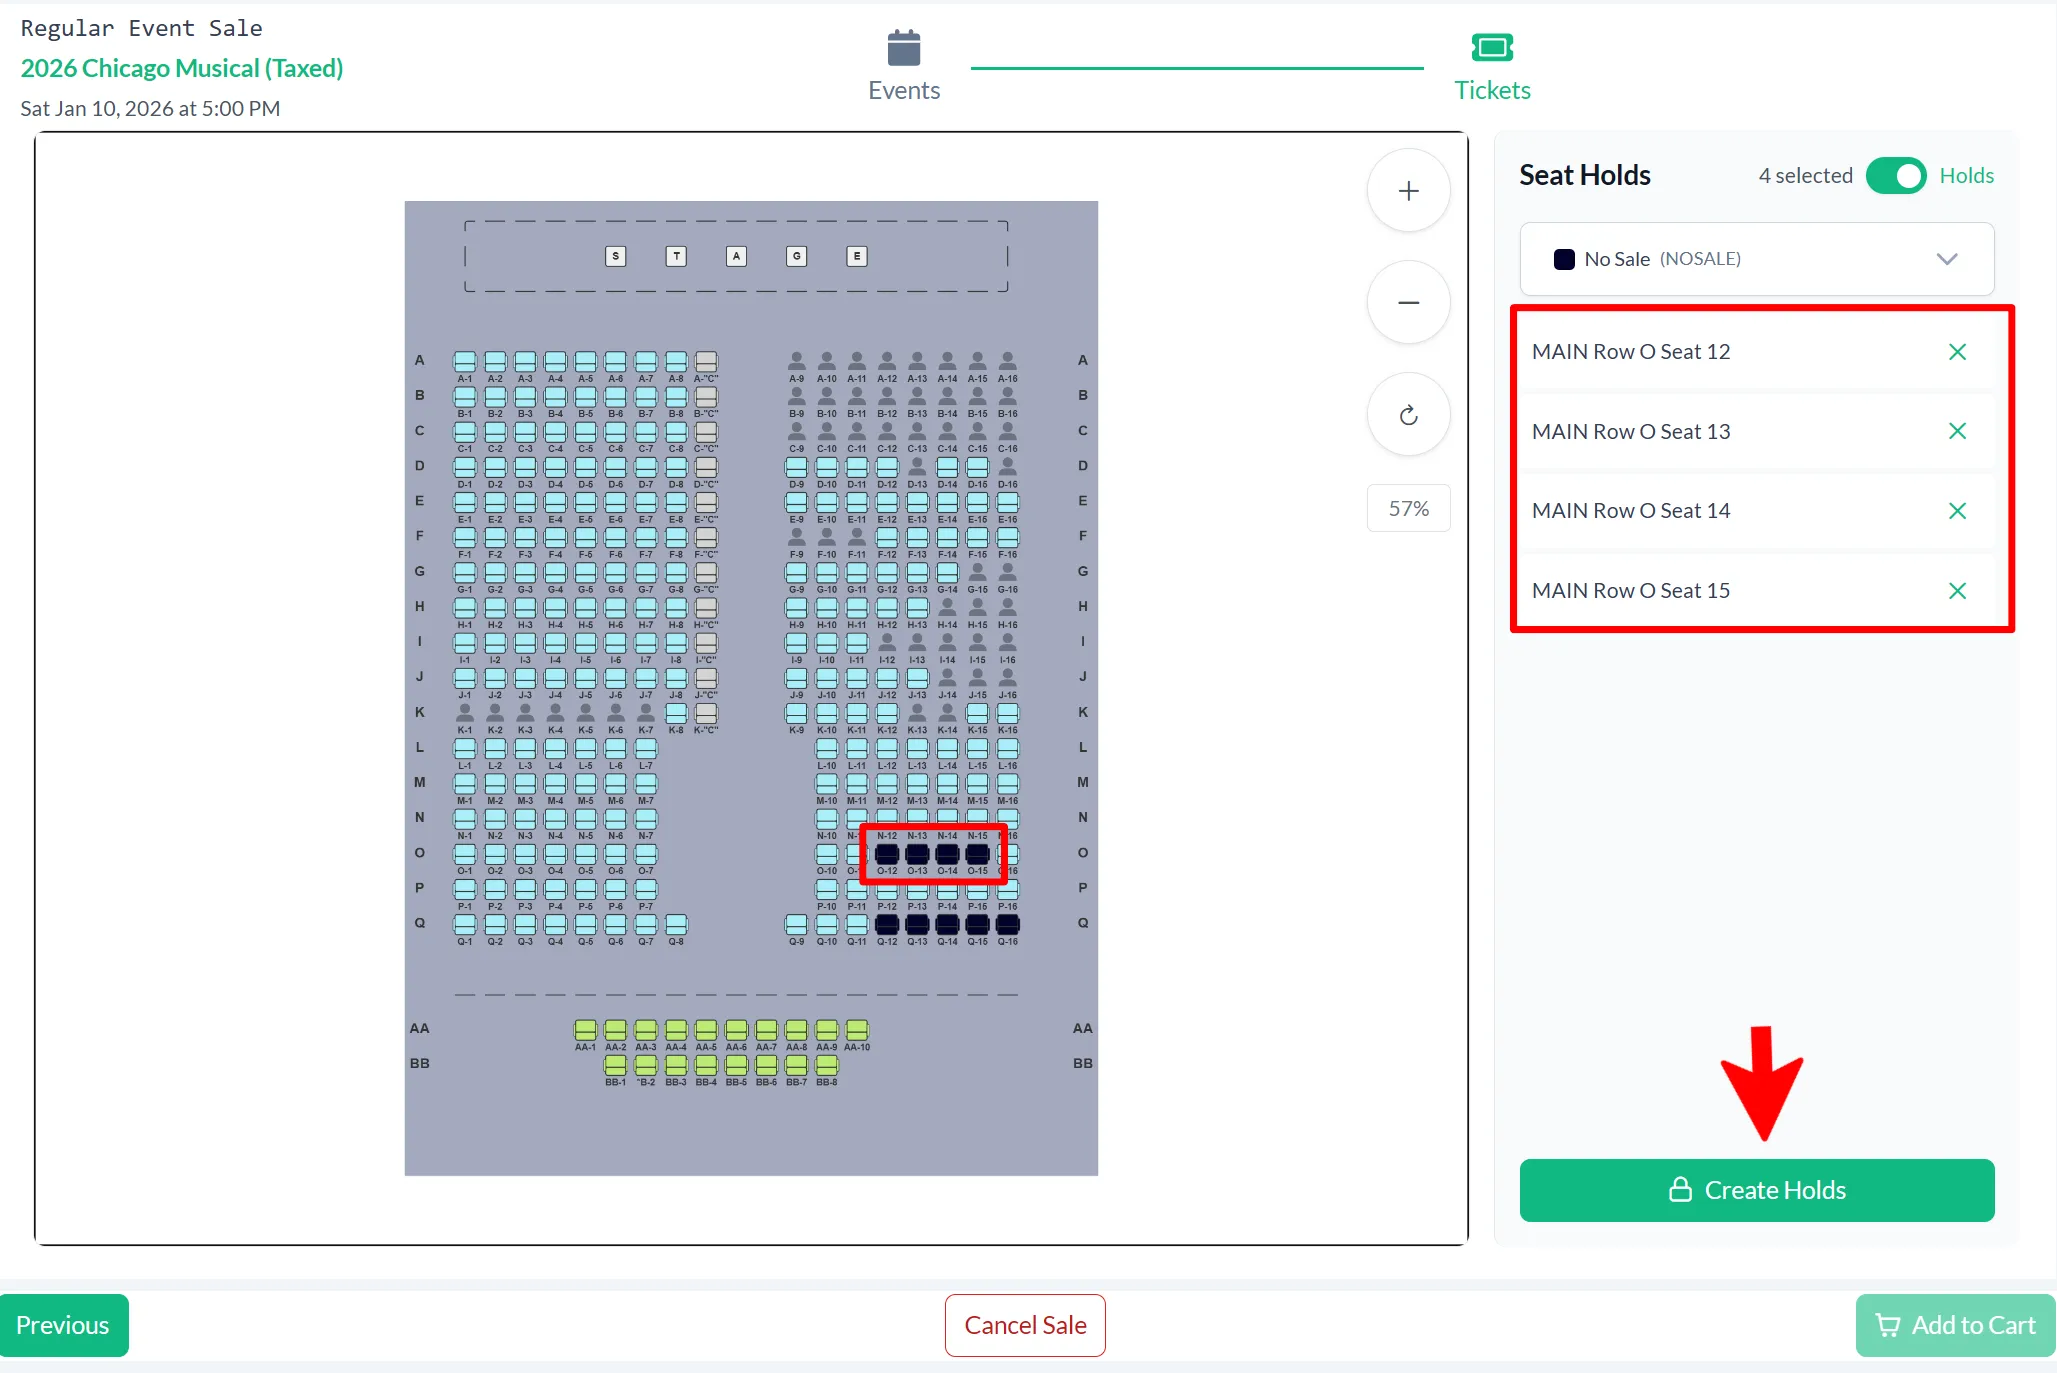Select seat BB-8 on the map
2057x1373 pixels.
coord(826,1064)
